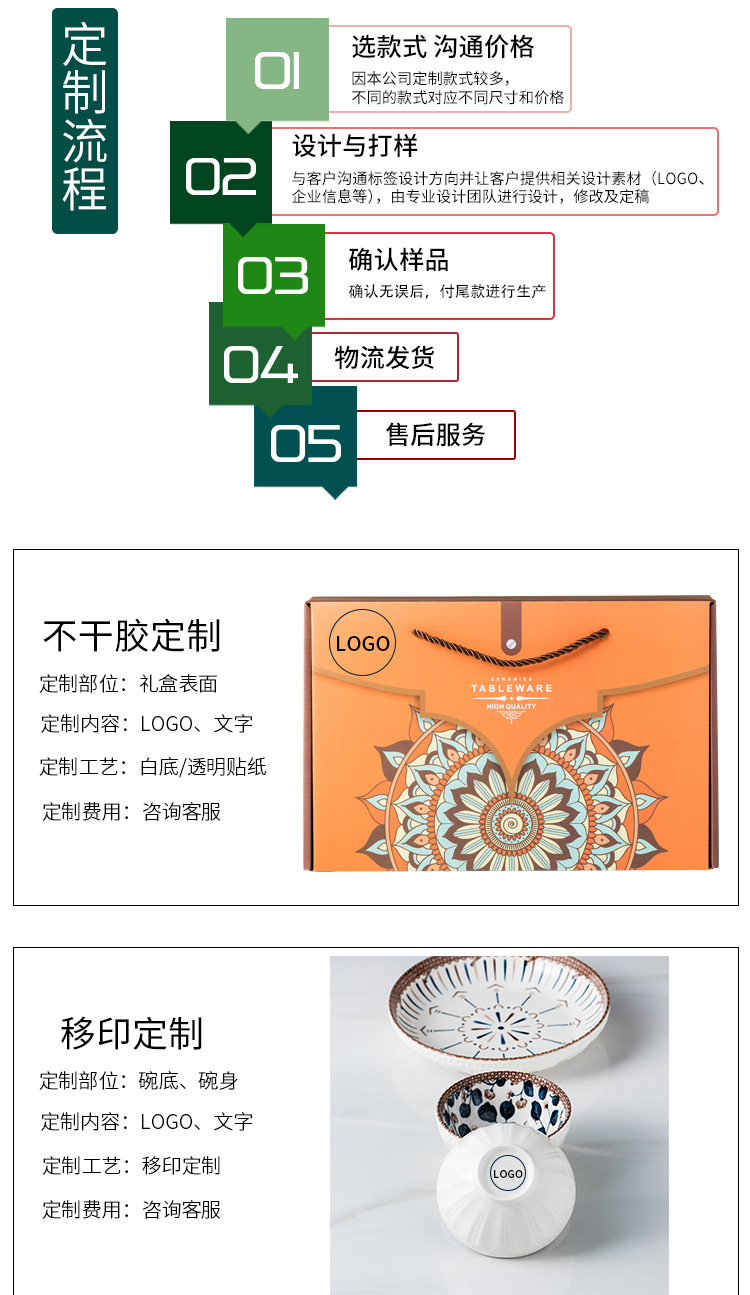The height and width of the screenshot is (1295, 750).
Task: Select the 确认样品 step box
Action: [x=440, y=276]
